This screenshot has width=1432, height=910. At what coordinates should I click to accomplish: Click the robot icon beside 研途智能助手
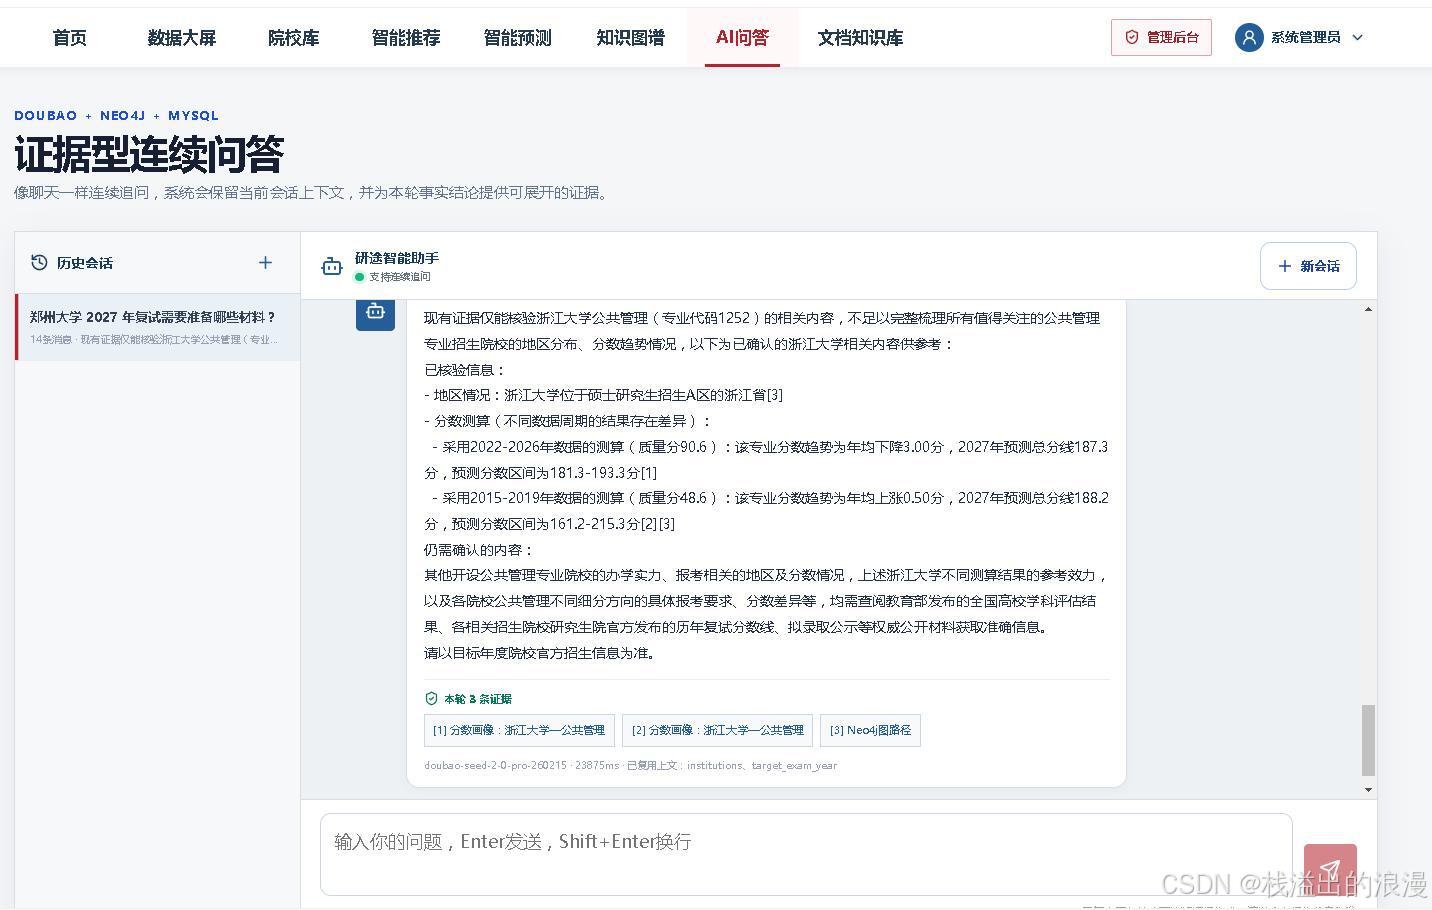tap(332, 266)
